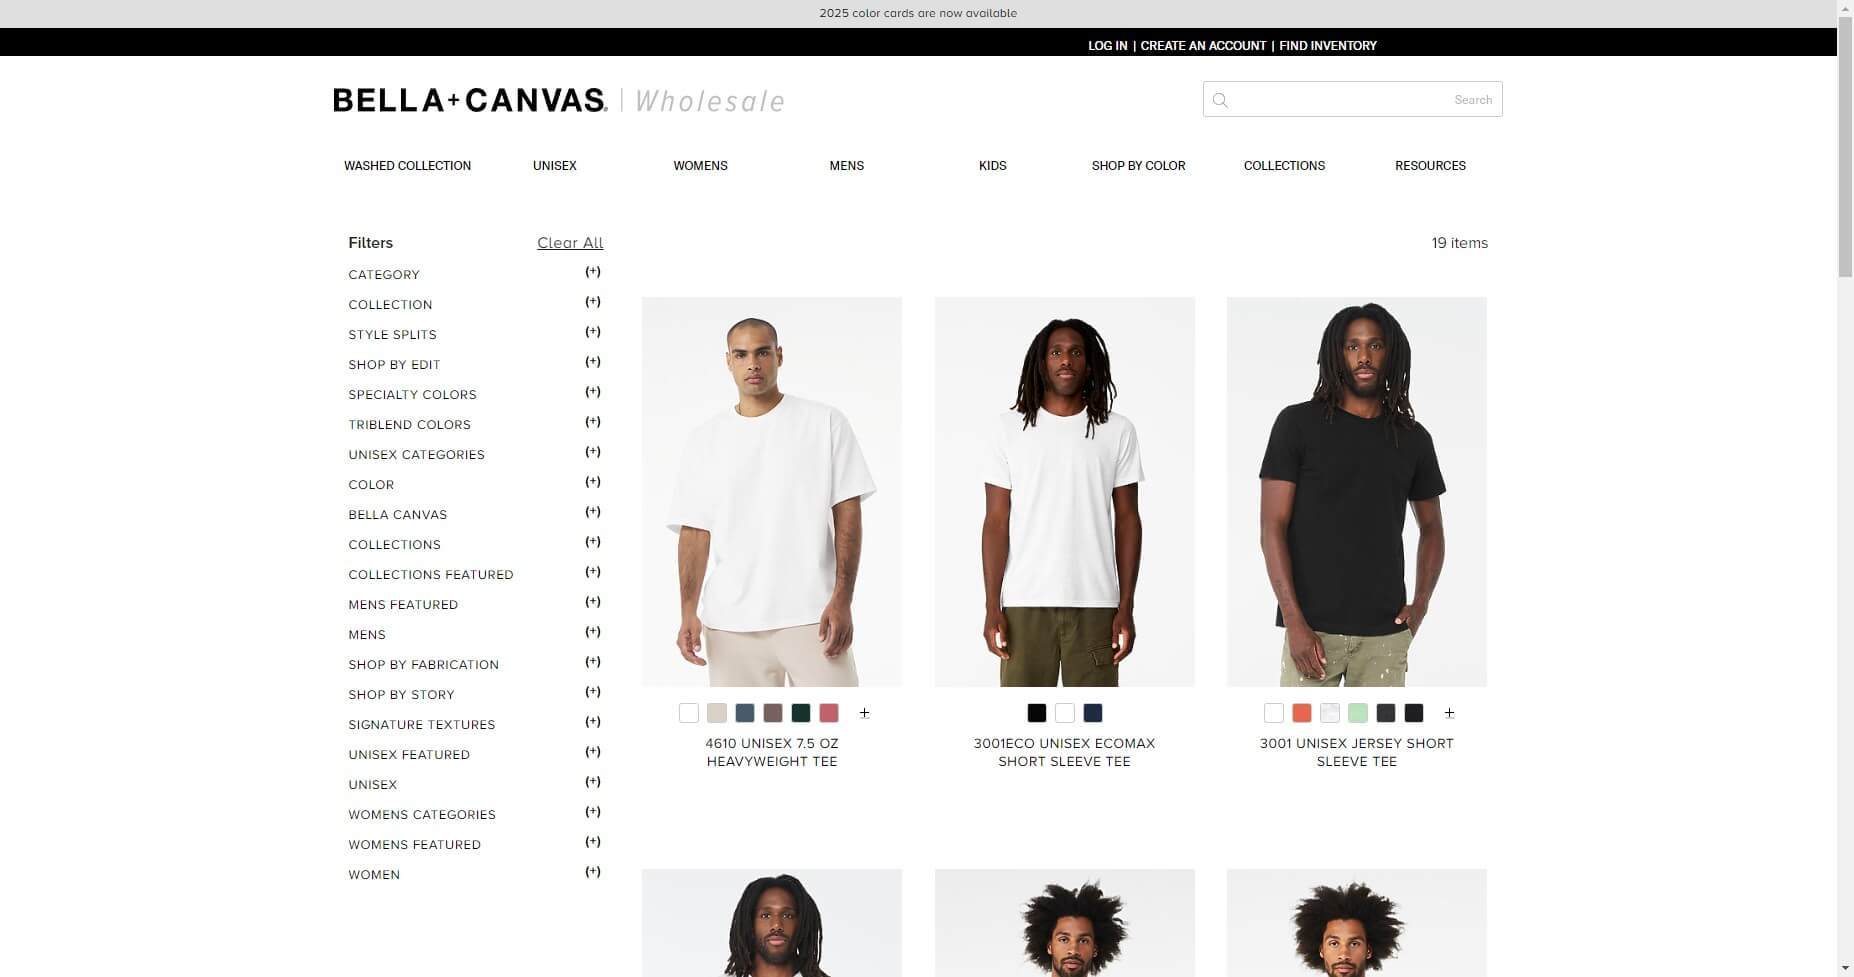Click CREATE AN ACCOUNT link
This screenshot has height=977, width=1854.
(x=1203, y=46)
